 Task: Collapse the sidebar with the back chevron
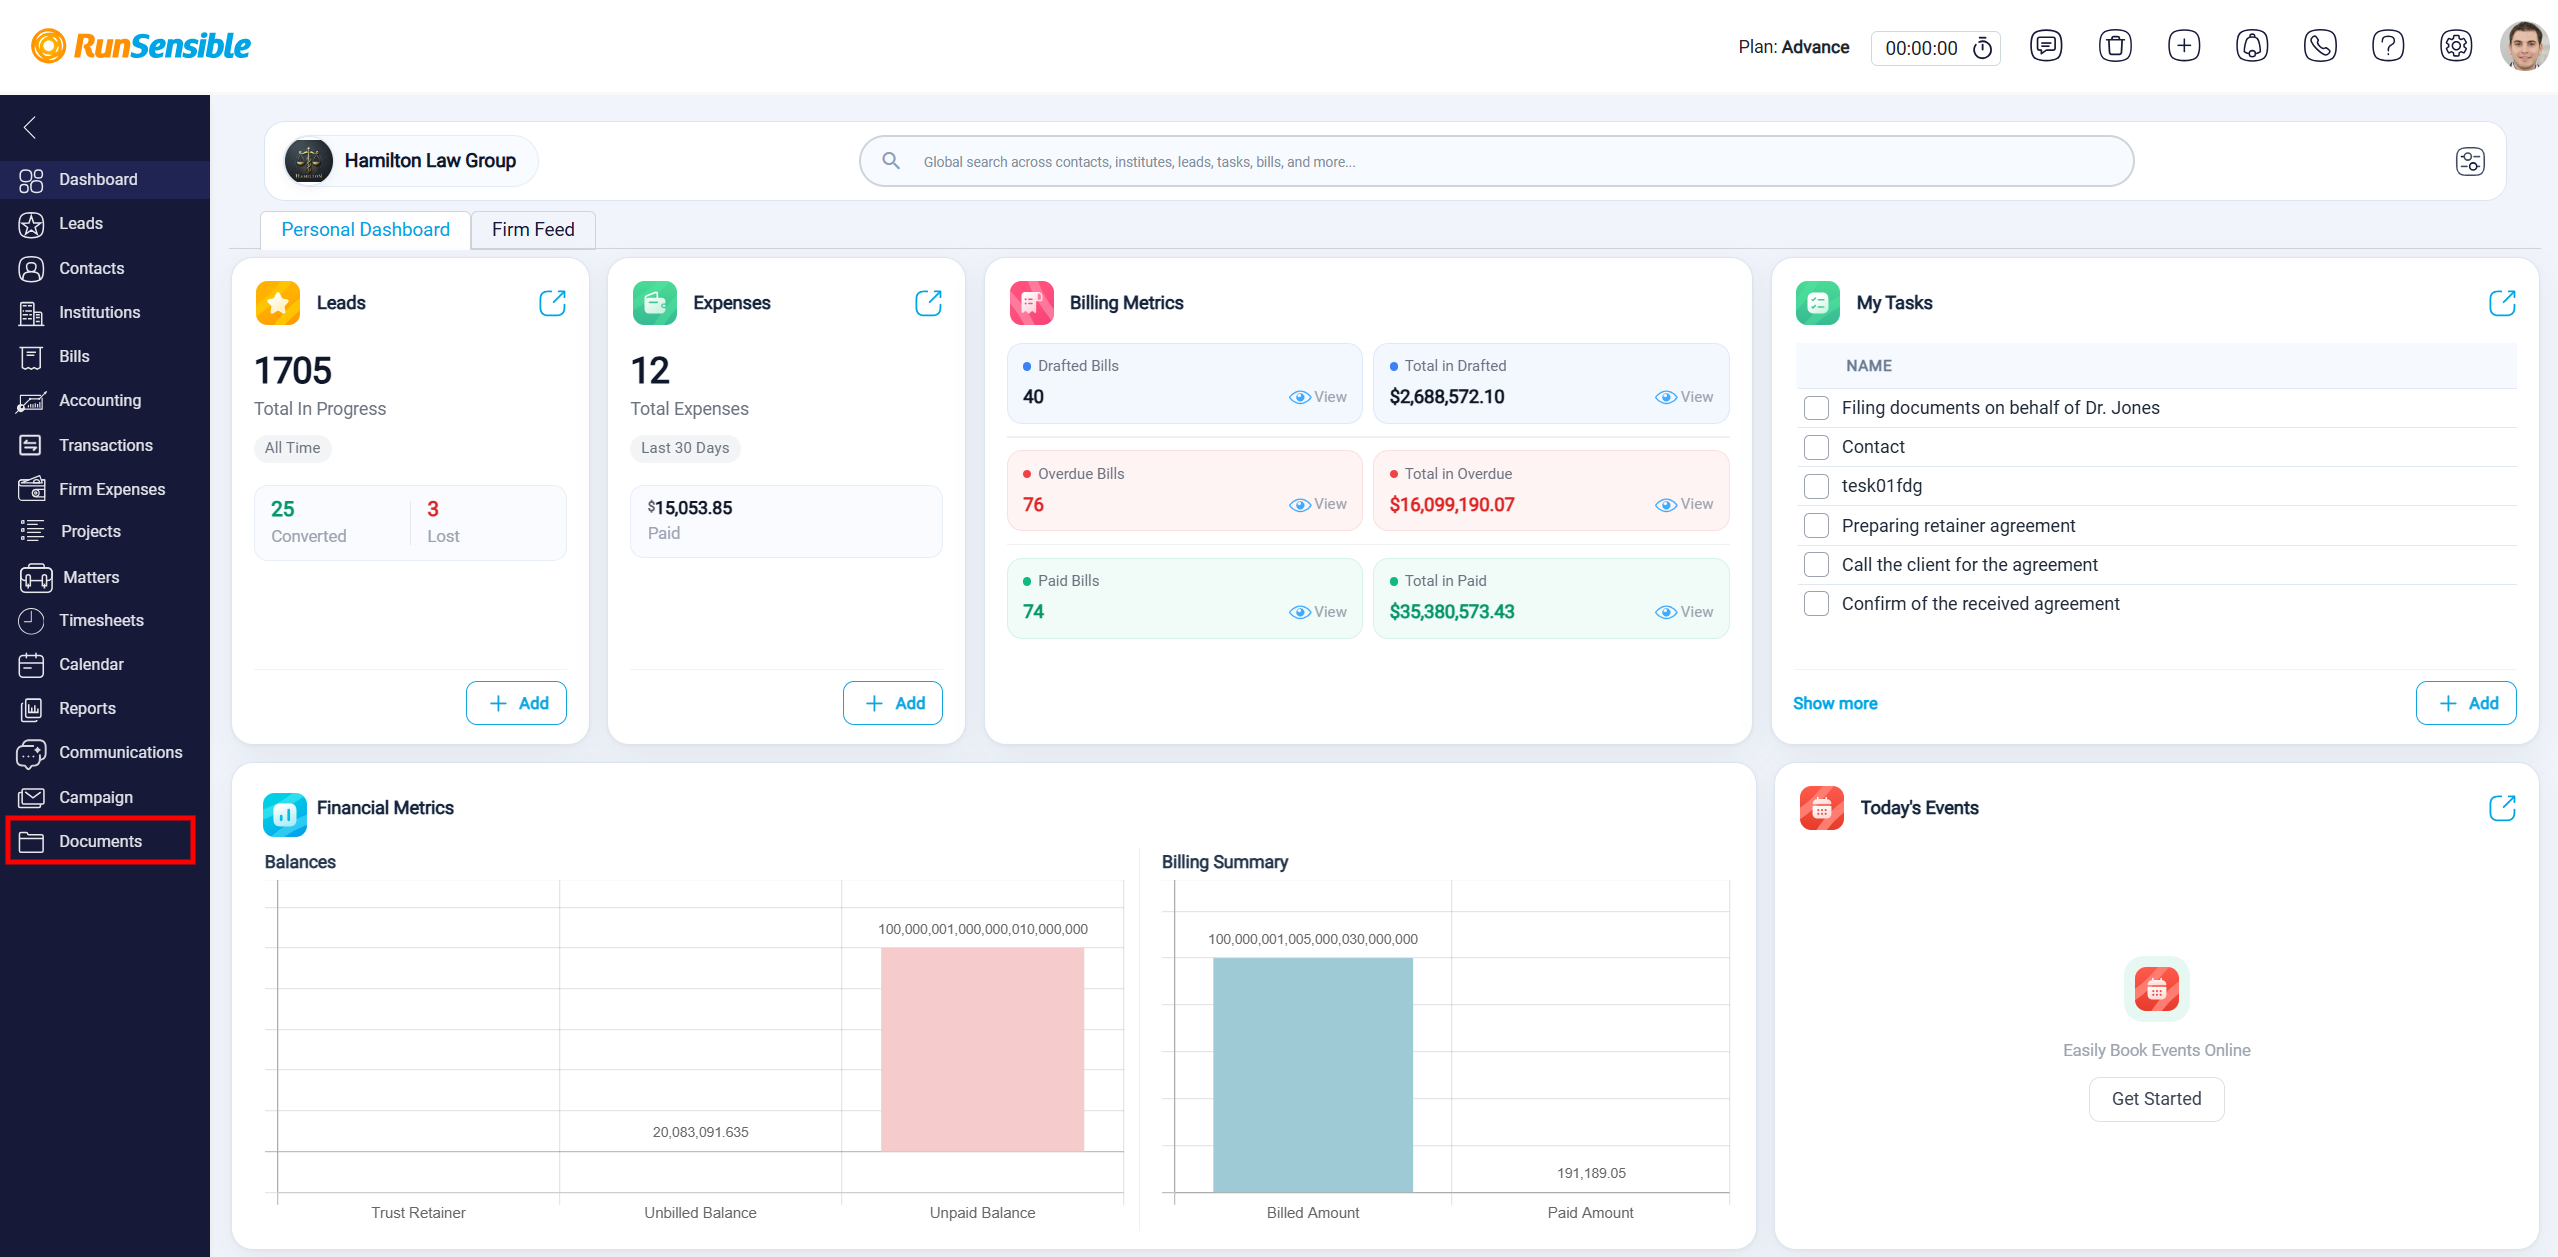30,127
